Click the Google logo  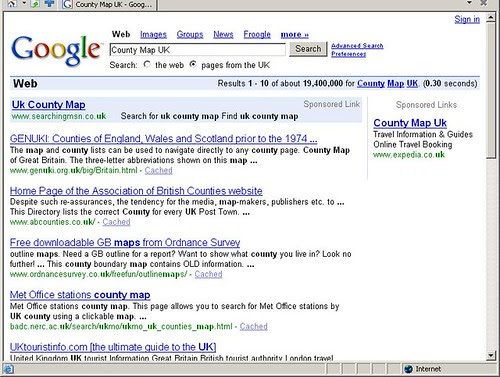(x=56, y=50)
